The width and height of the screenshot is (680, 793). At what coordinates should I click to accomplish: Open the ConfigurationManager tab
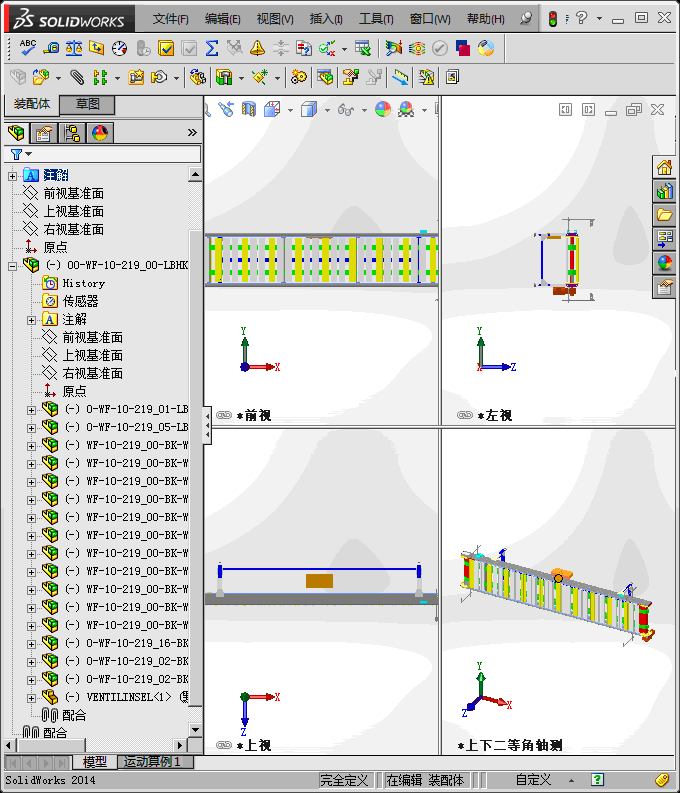(72, 133)
